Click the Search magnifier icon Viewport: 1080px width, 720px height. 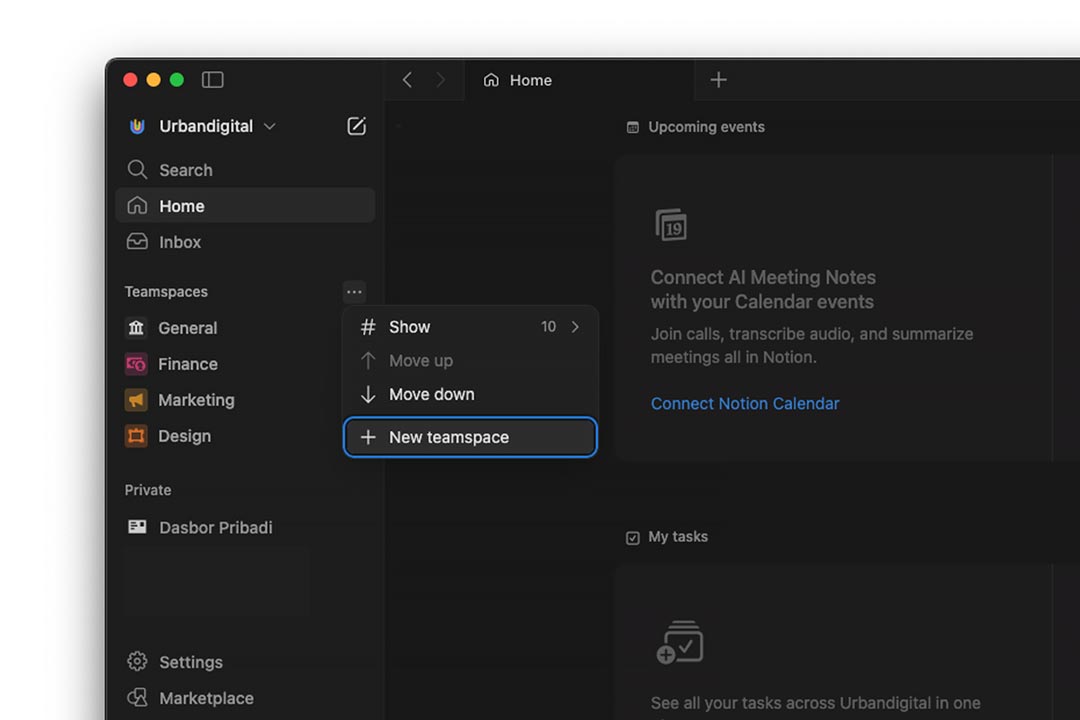137,169
